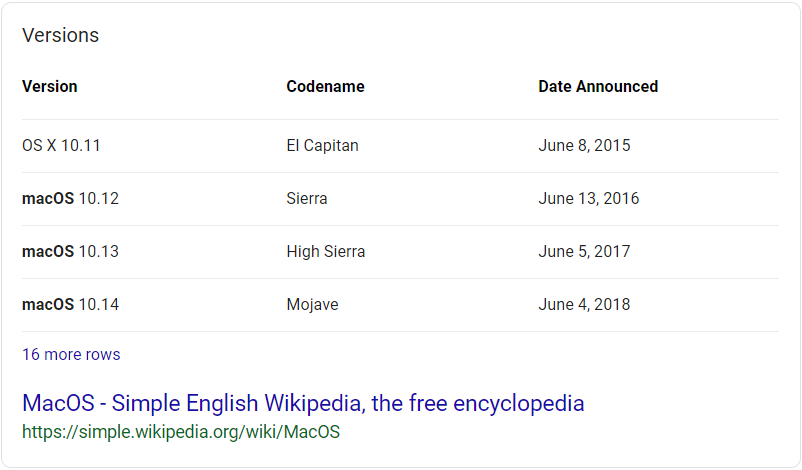Viewport: 802px width, 470px height.
Task: Click the Mojave codename cell
Action: click(313, 305)
